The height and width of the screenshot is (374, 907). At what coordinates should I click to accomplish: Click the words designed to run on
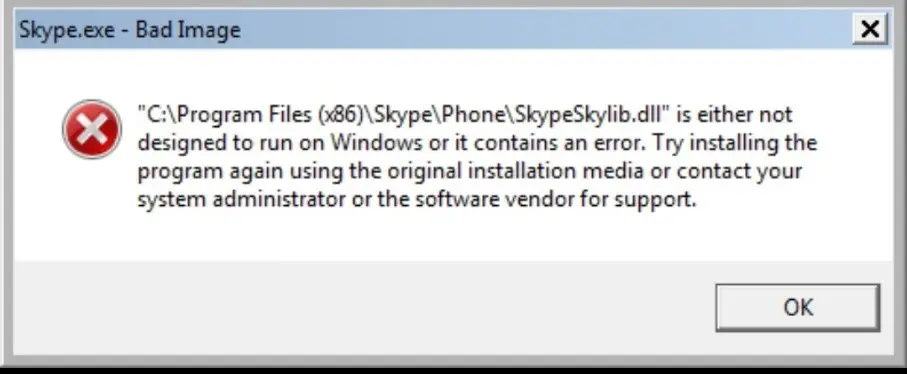click(231, 143)
